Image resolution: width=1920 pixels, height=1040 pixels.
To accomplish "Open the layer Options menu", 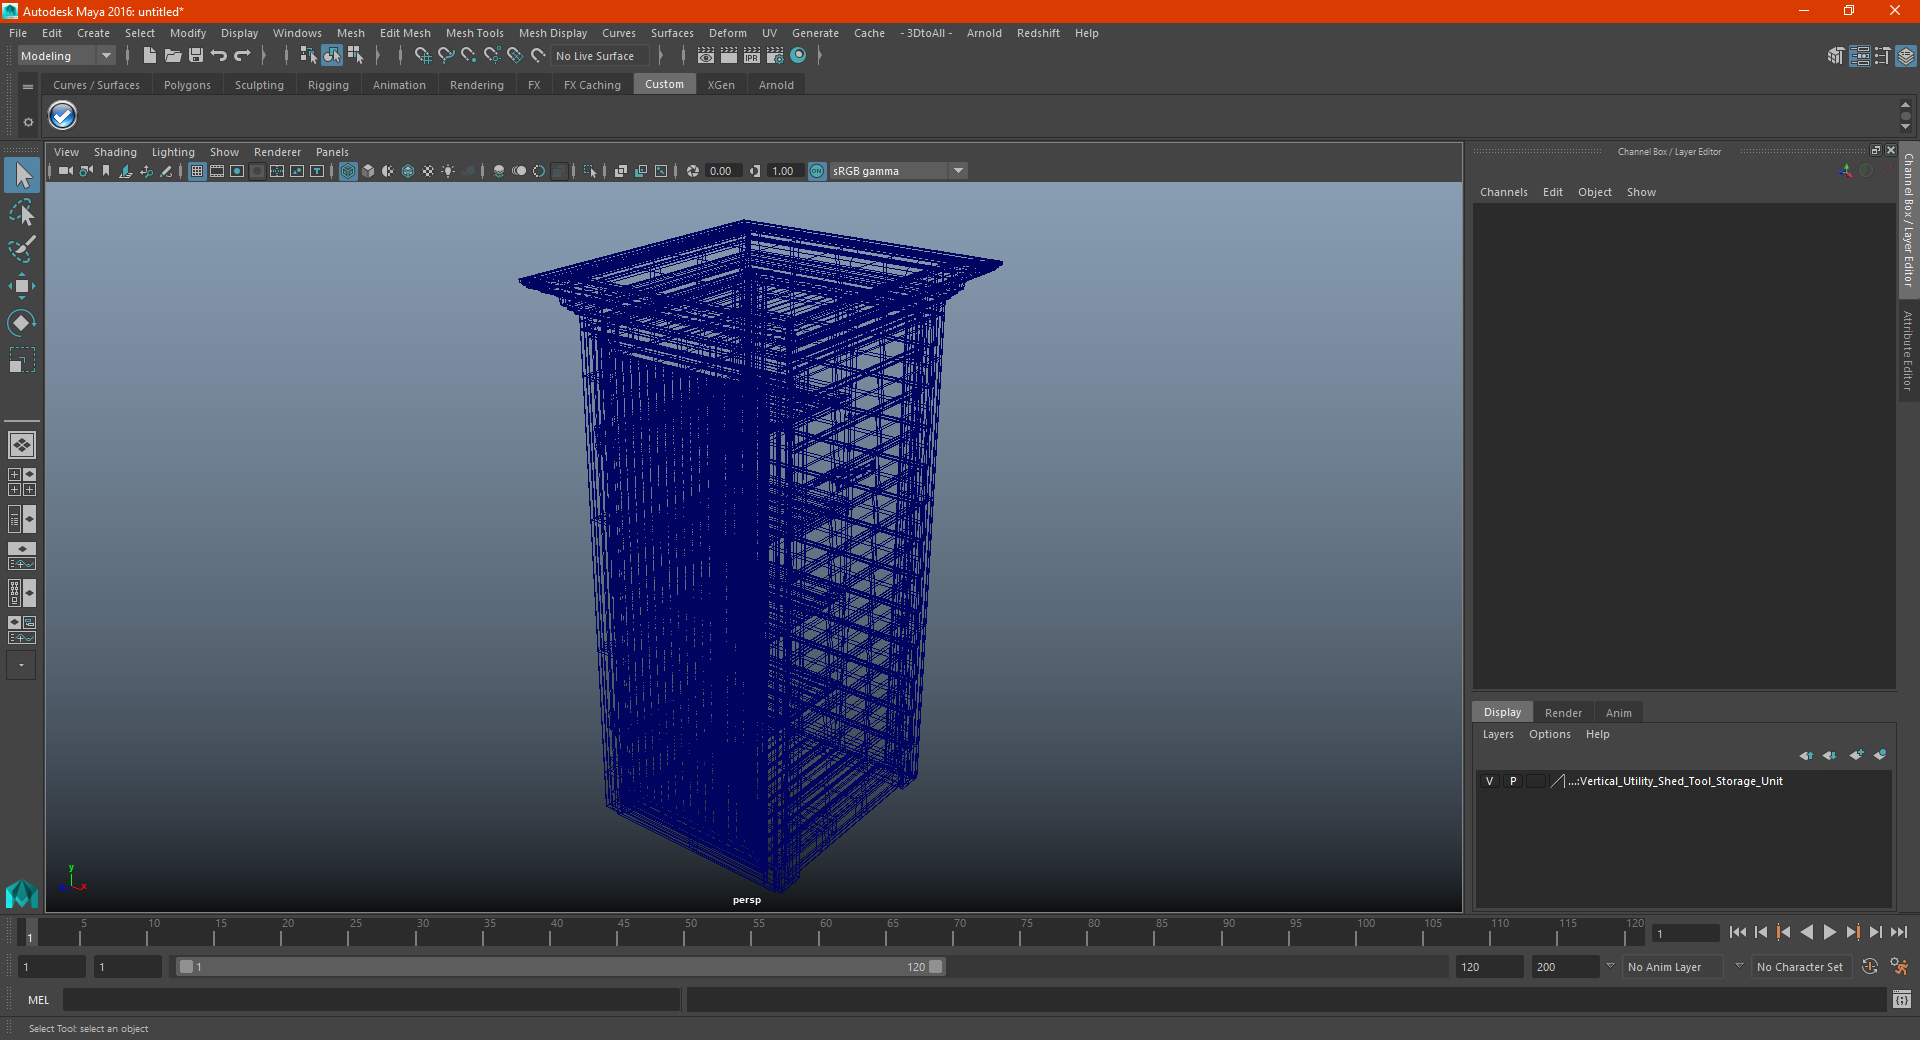I will (1549, 734).
